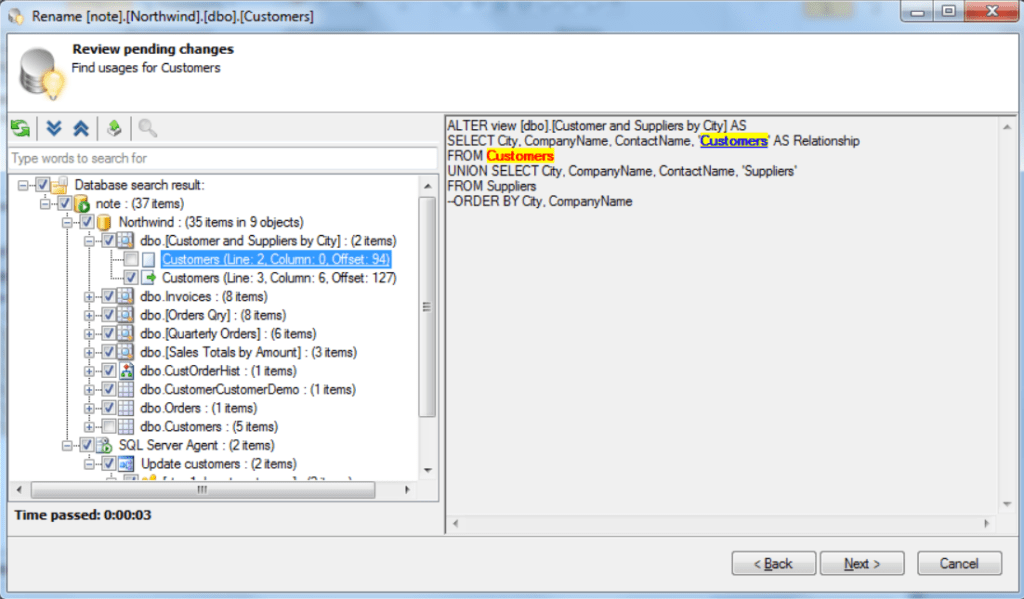The height and width of the screenshot is (599, 1024).
Task: Click the Next button
Action: tap(861, 562)
